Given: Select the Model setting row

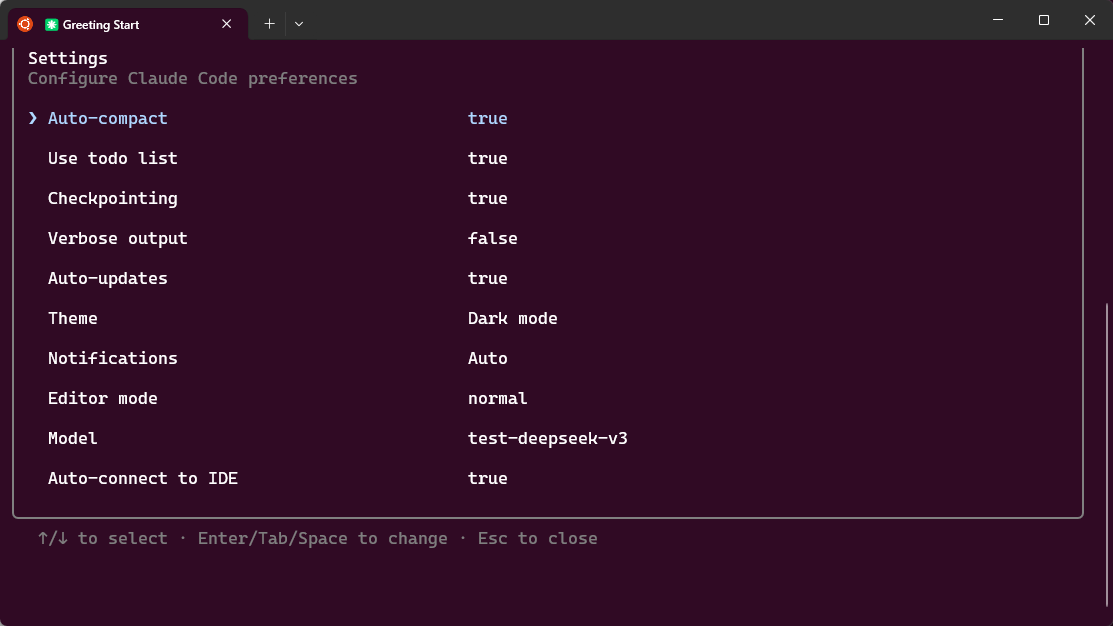Looking at the screenshot, I should pyautogui.click(x=72, y=438).
